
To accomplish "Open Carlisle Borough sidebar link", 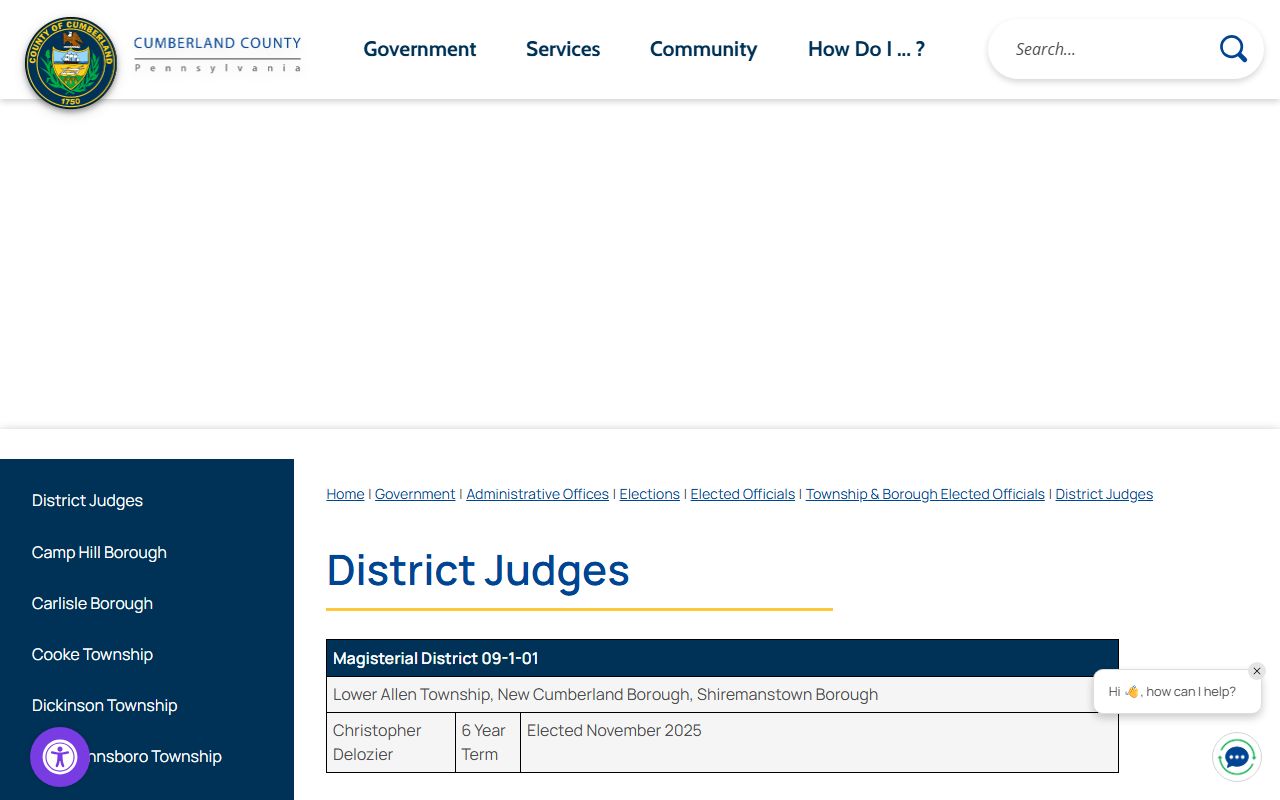I will click(x=92, y=603).
